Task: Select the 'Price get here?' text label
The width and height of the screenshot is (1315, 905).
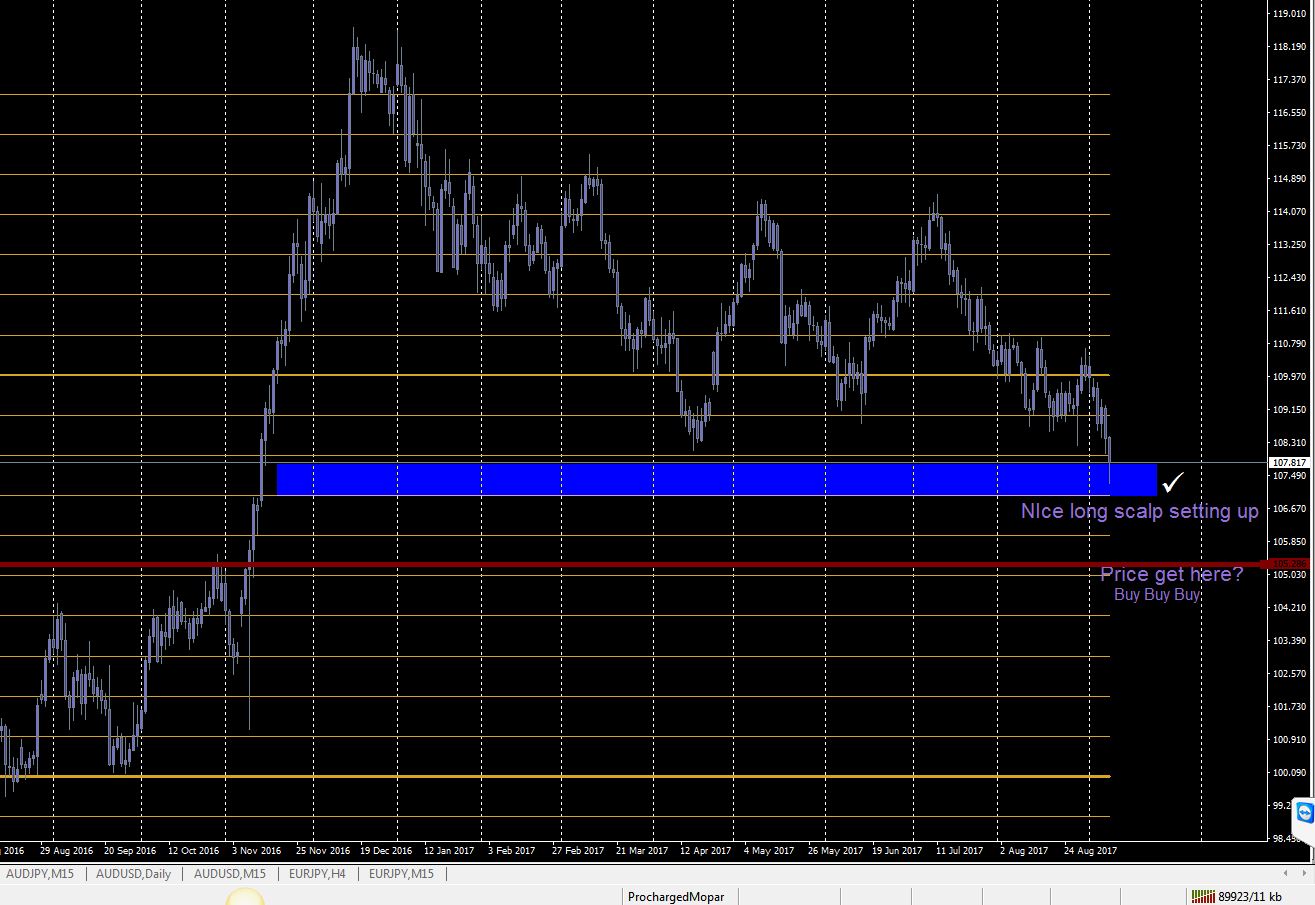Action: pyautogui.click(x=1172, y=574)
